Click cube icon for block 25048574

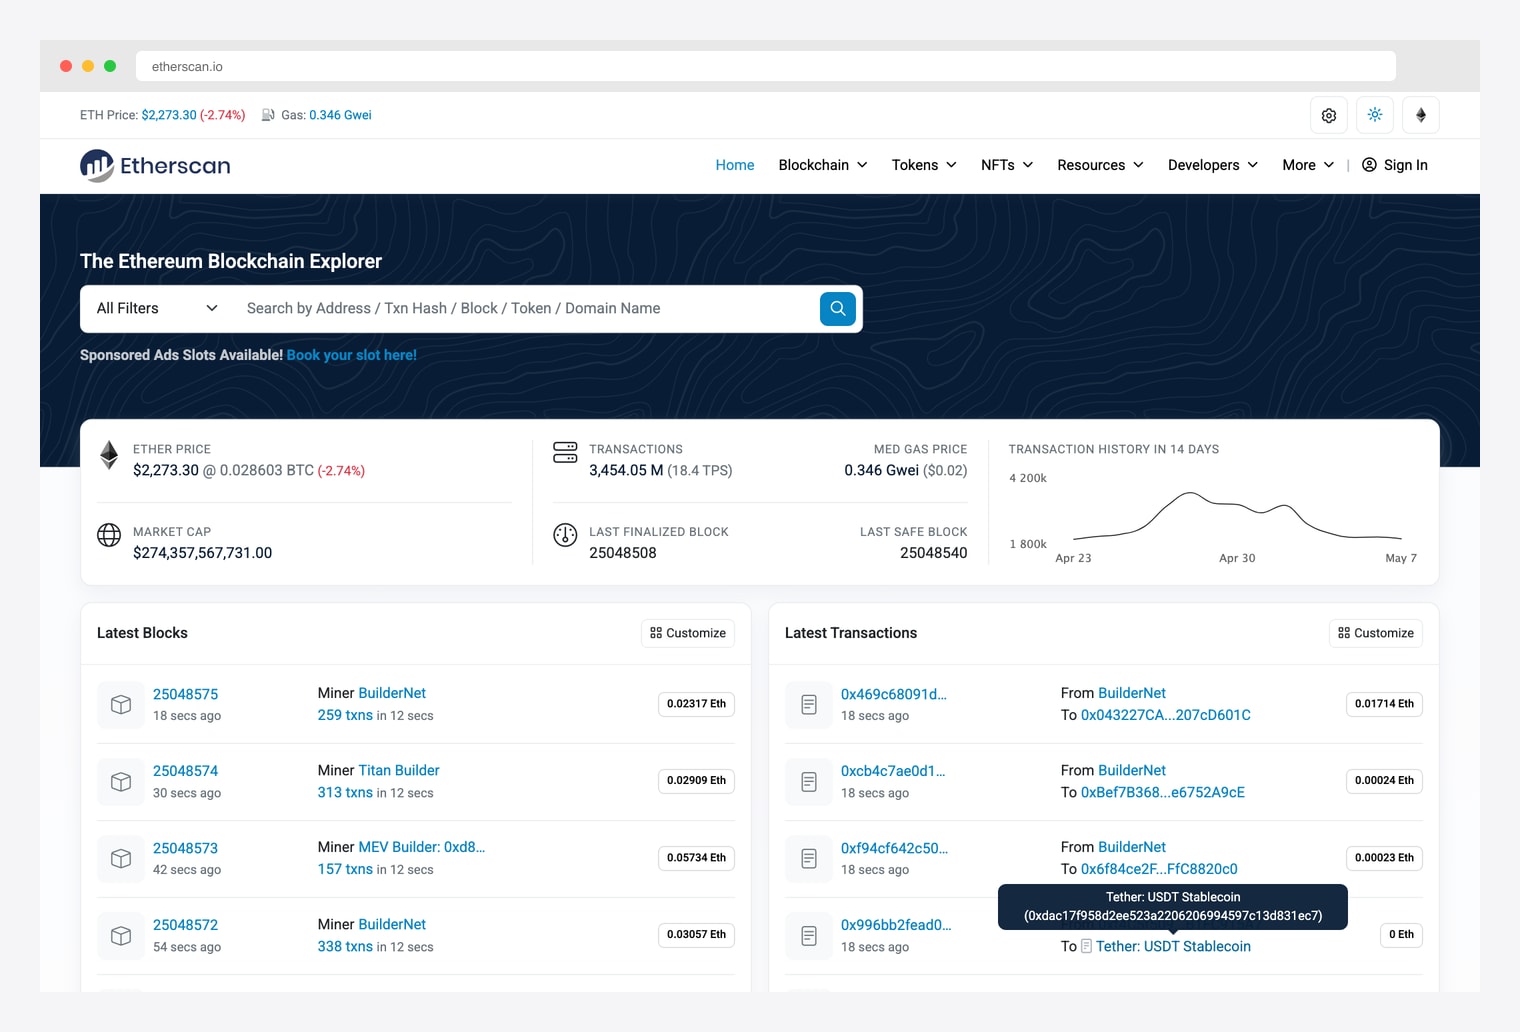(x=121, y=781)
